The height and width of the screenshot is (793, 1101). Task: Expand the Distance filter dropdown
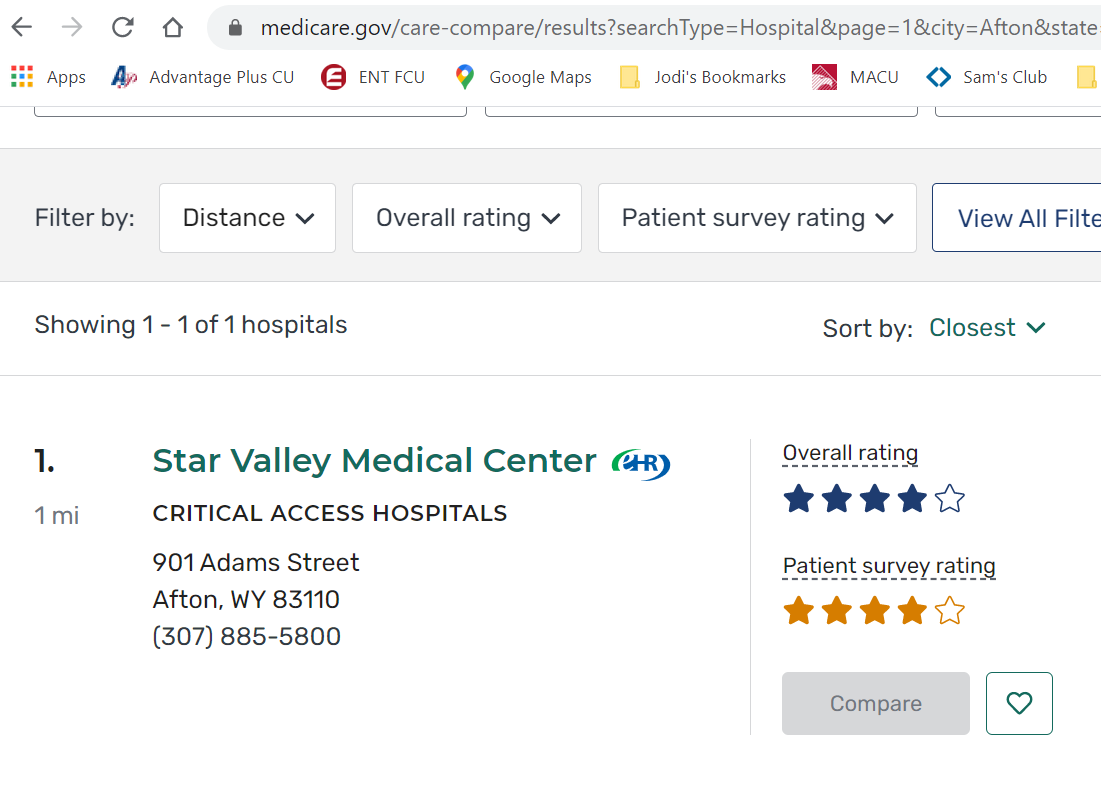click(247, 218)
